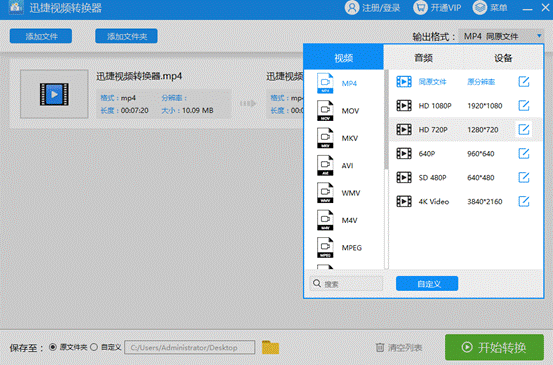Click the 添加文件 button
Screen dimensions: 553x365
(41, 36)
